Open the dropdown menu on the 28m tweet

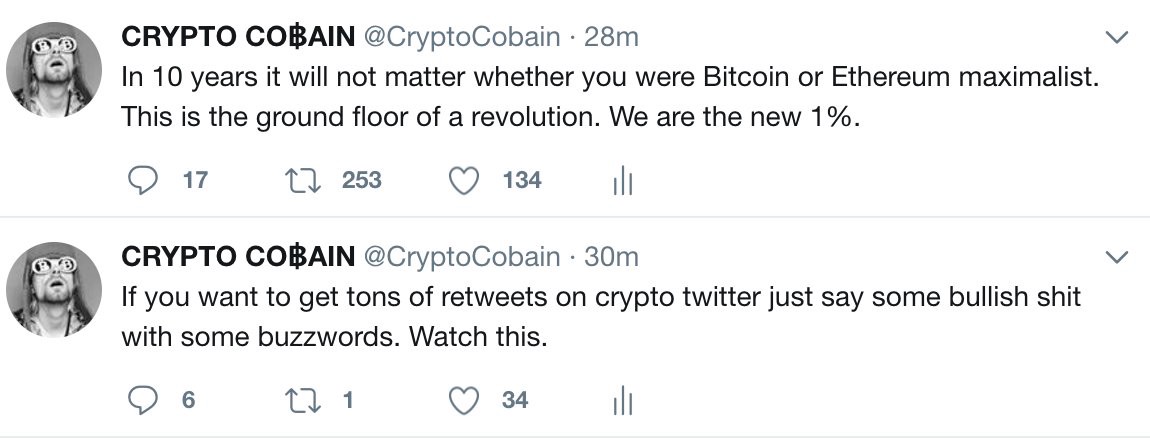(1114, 38)
